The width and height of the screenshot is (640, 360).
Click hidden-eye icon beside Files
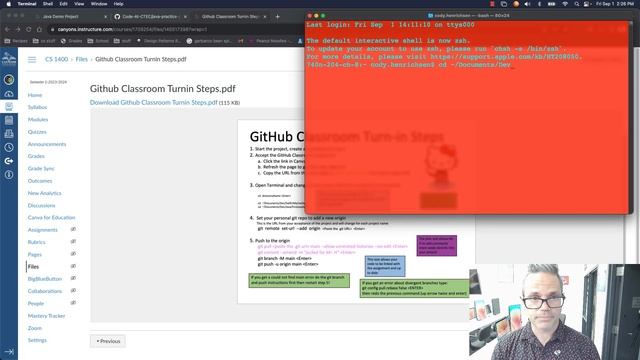pyautogui.click(x=73, y=266)
